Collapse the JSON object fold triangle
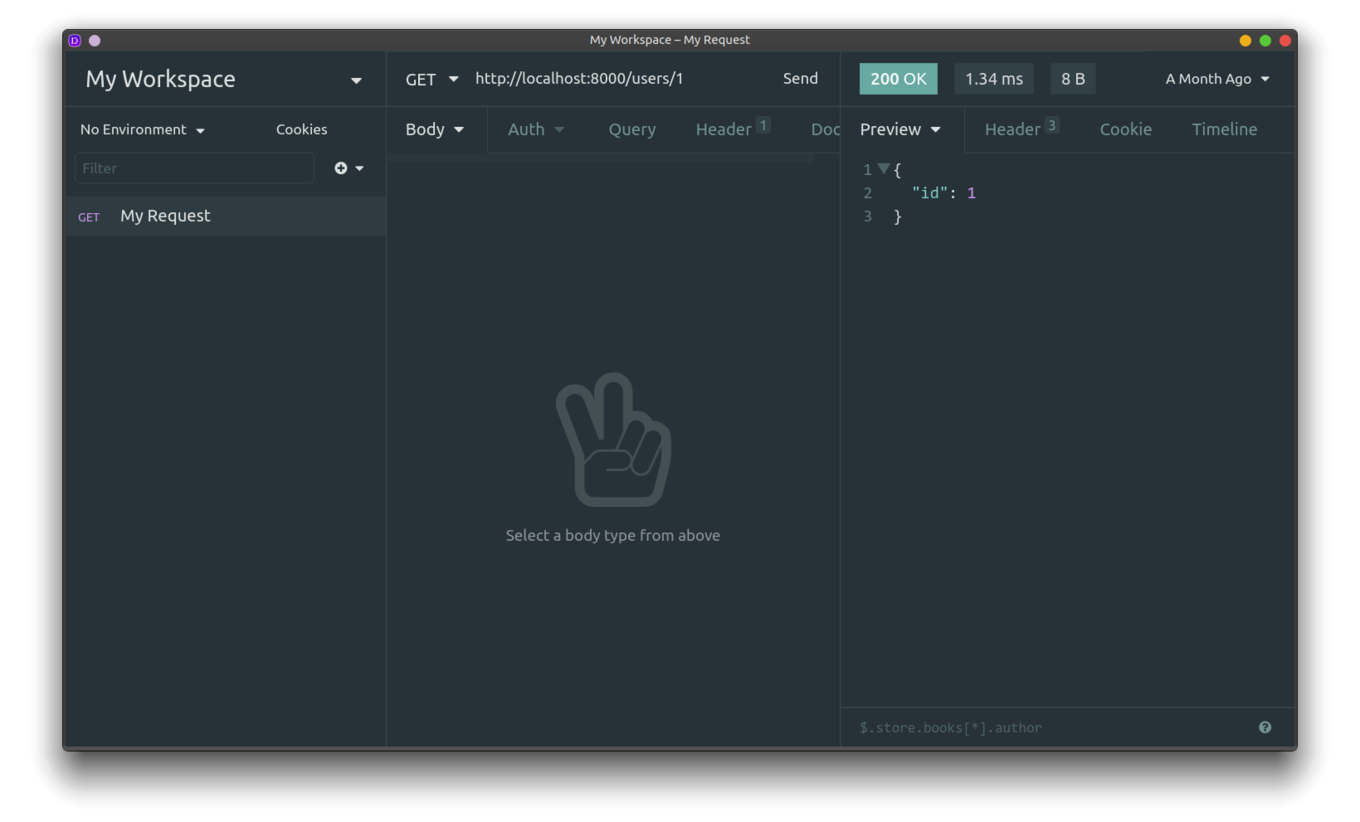The image size is (1360, 822). click(x=883, y=169)
